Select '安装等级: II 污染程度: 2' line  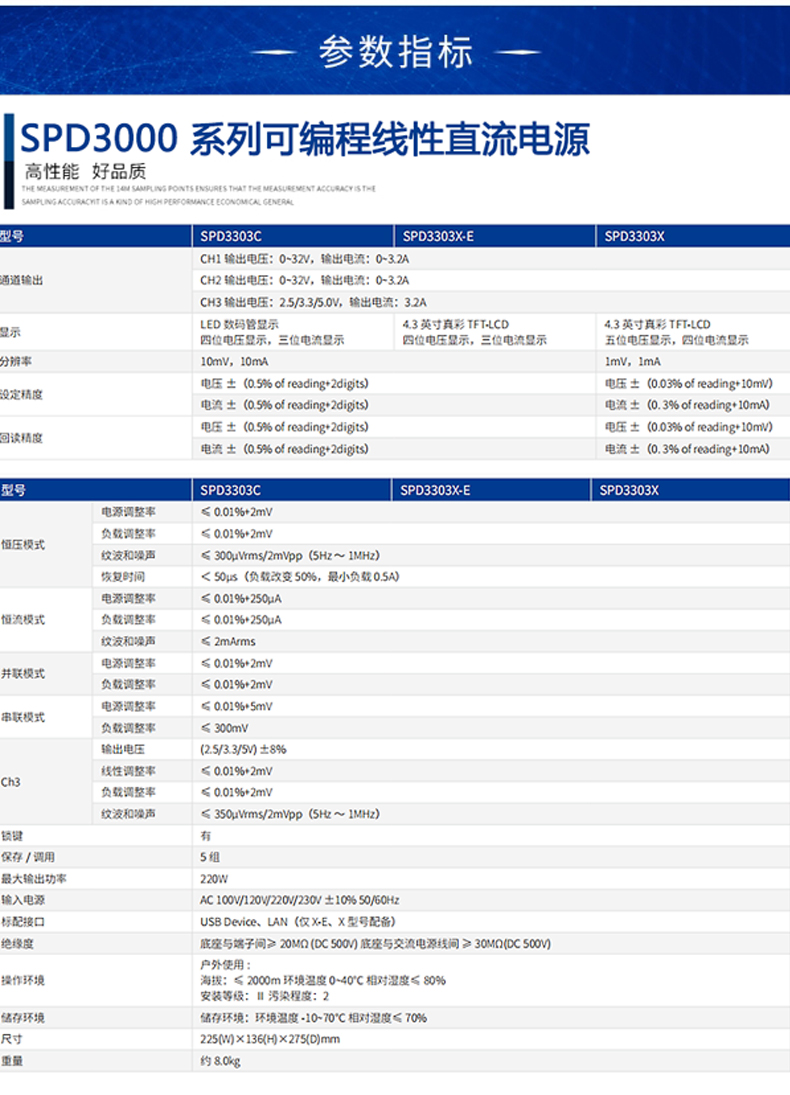click(265, 996)
